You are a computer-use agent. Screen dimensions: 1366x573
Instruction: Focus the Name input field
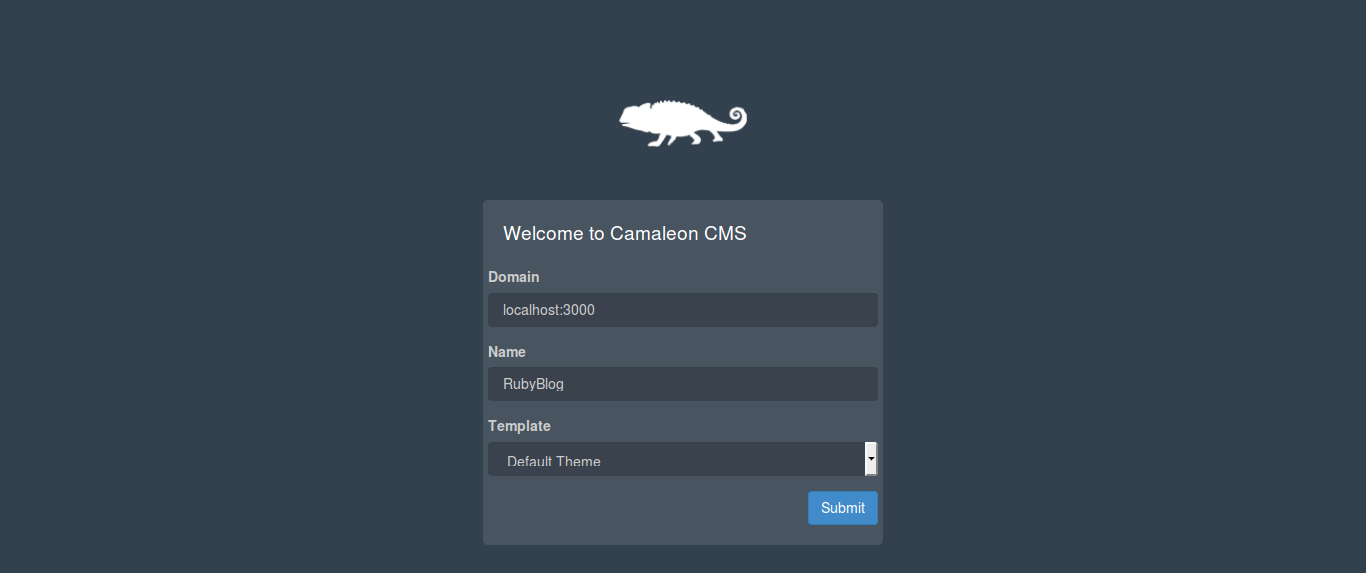coord(683,384)
